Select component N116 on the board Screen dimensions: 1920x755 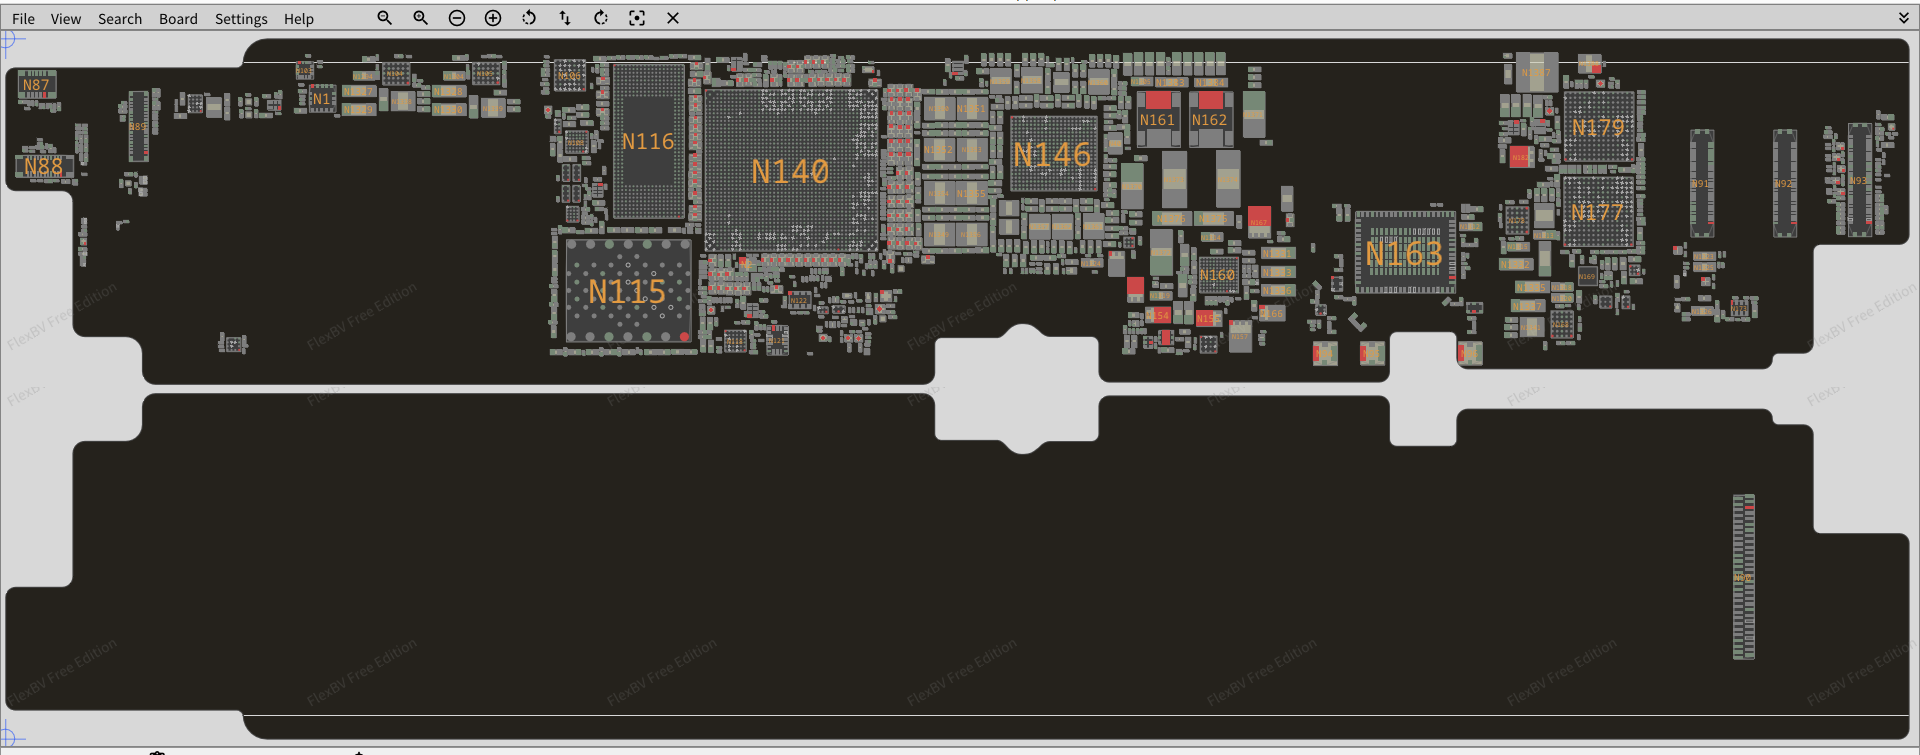(x=648, y=141)
